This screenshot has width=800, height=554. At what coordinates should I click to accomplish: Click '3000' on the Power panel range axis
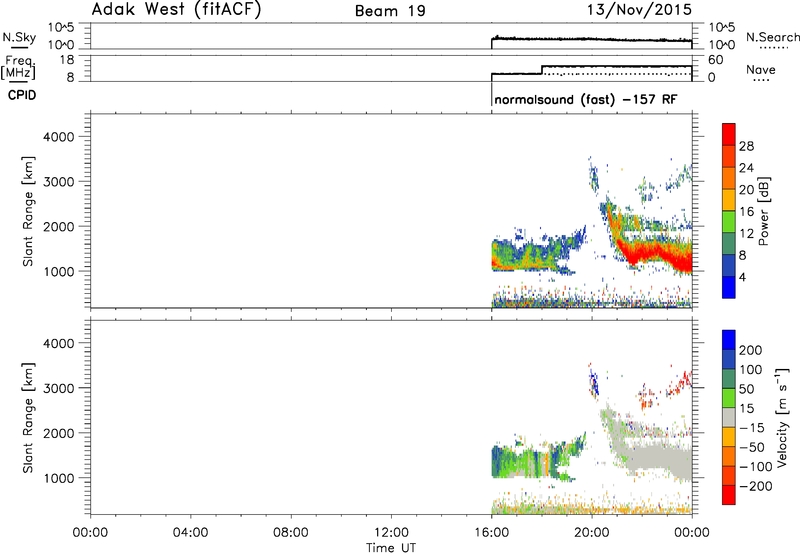click(59, 182)
